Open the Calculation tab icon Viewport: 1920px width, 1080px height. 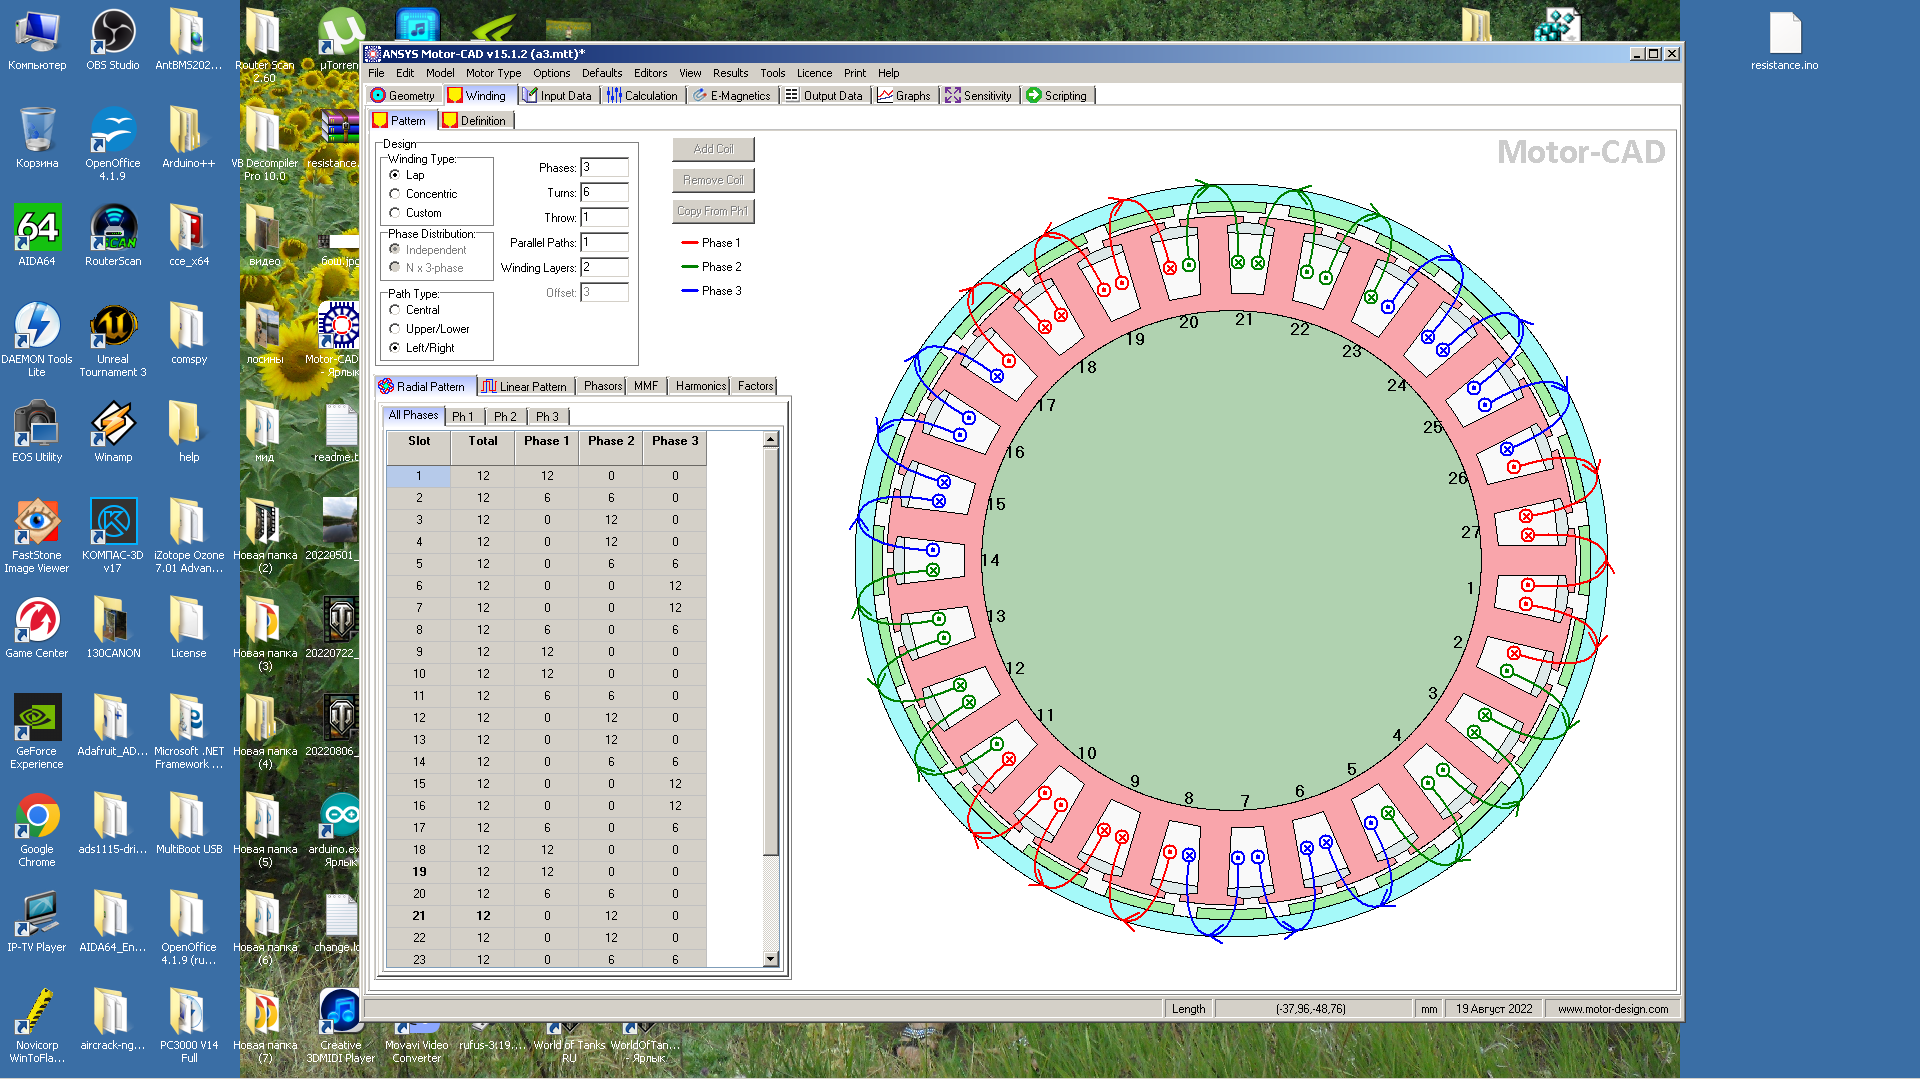[x=614, y=96]
